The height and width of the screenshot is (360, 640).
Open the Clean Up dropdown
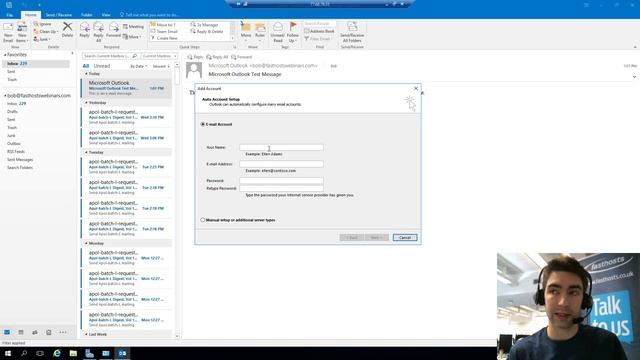tap(46, 31)
